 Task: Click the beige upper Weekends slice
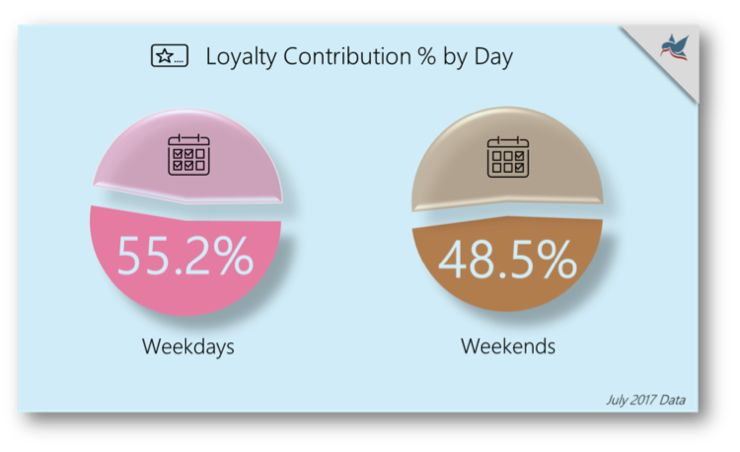[508, 160]
